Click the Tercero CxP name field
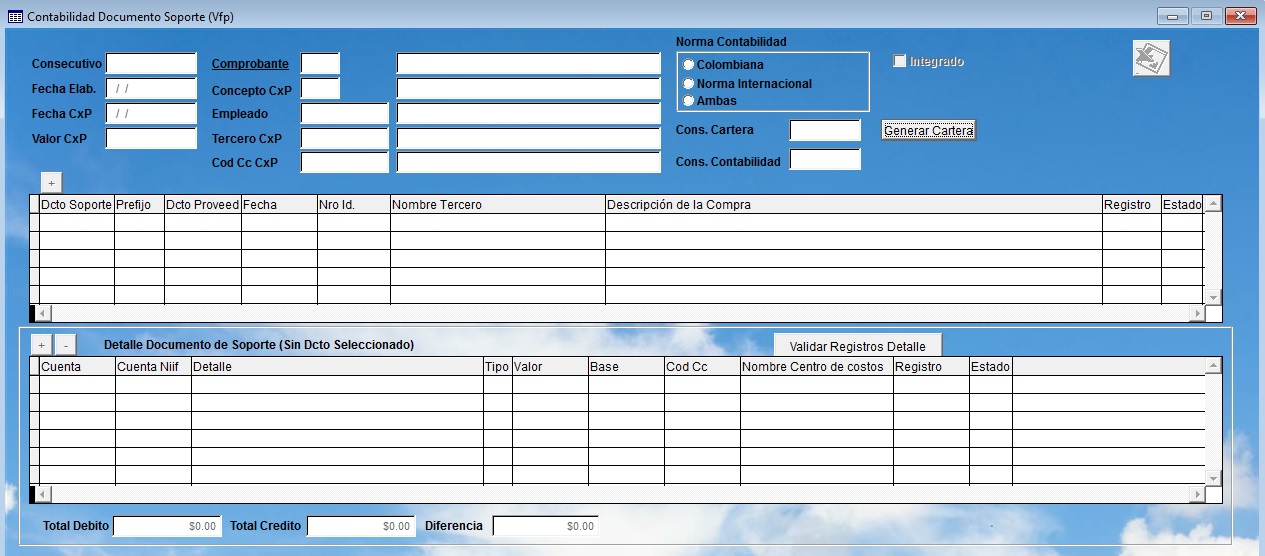Image resolution: width=1265 pixels, height=556 pixels. pyautogui.click(x=529, y=138)
